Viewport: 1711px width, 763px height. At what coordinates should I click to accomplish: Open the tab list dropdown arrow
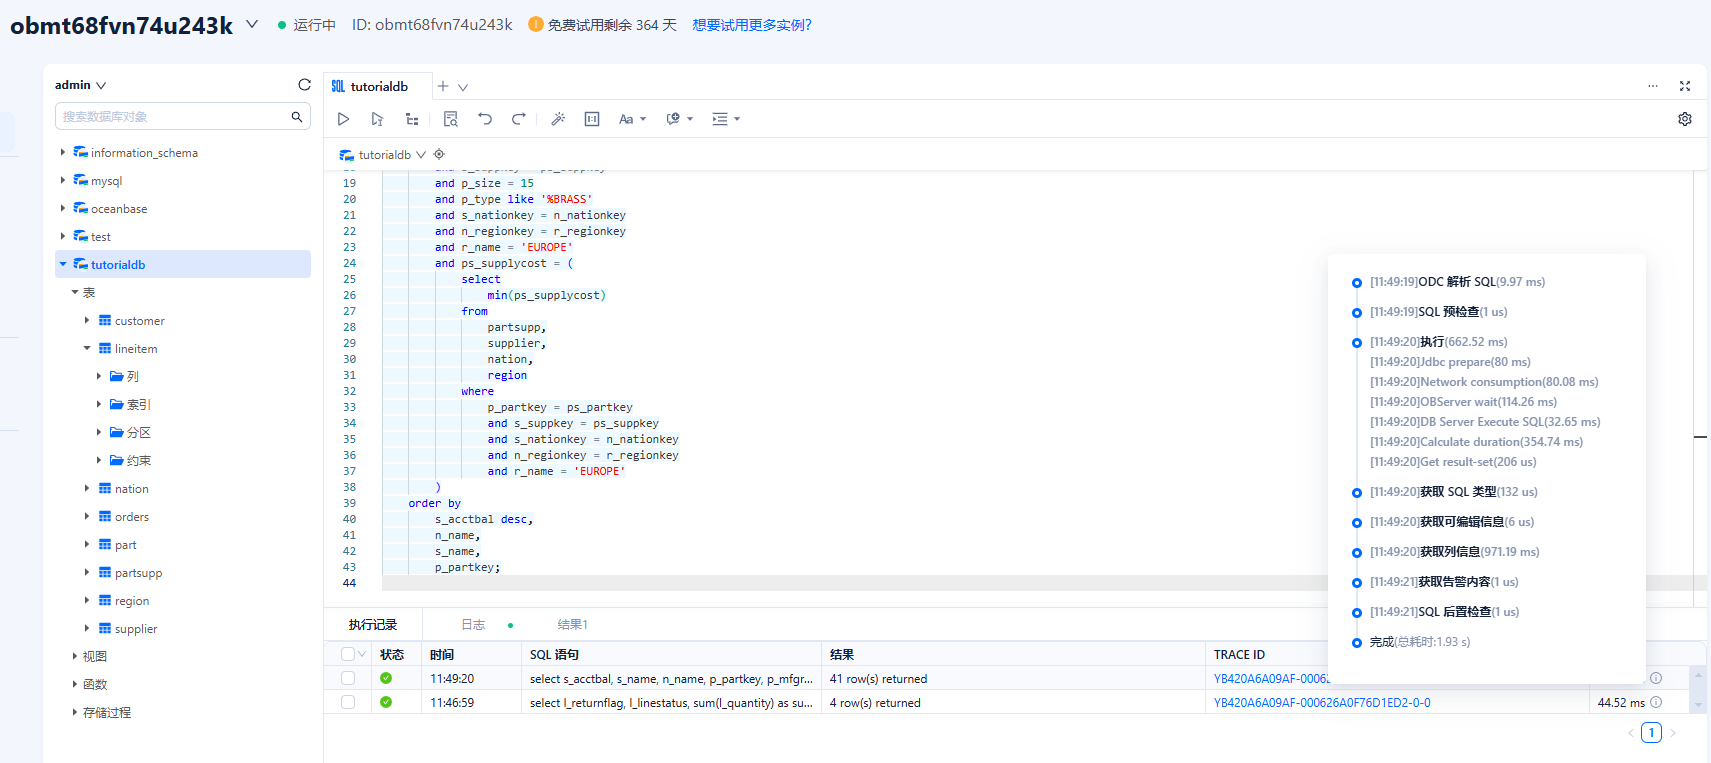[463, 87]
